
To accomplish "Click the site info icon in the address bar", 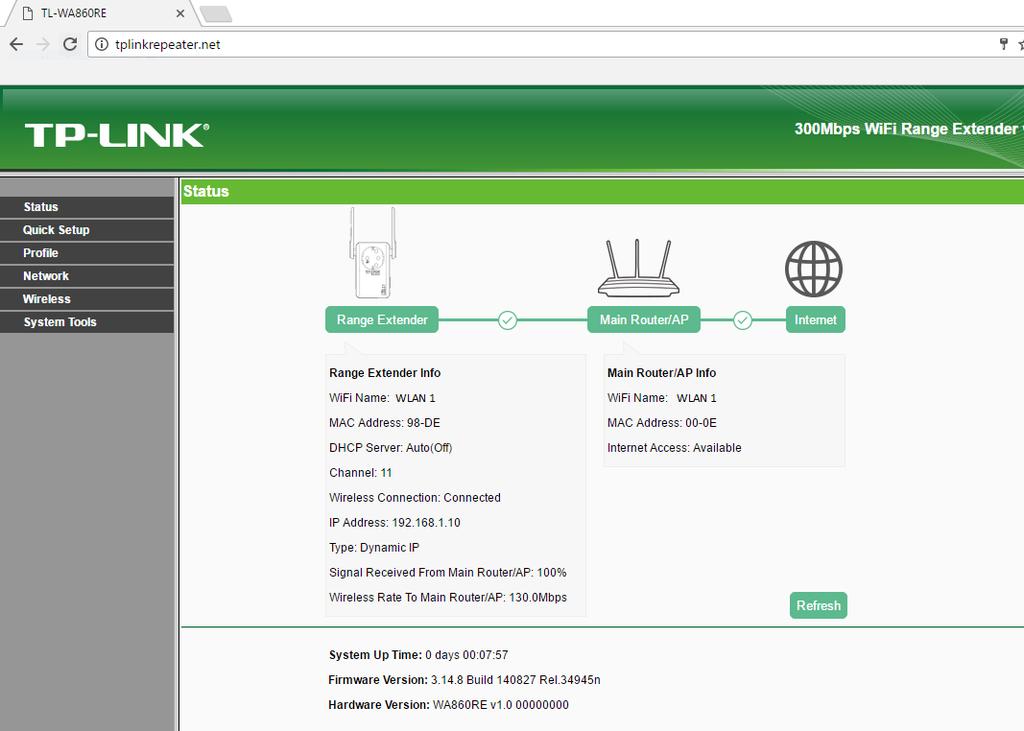I will click(102, 44).
